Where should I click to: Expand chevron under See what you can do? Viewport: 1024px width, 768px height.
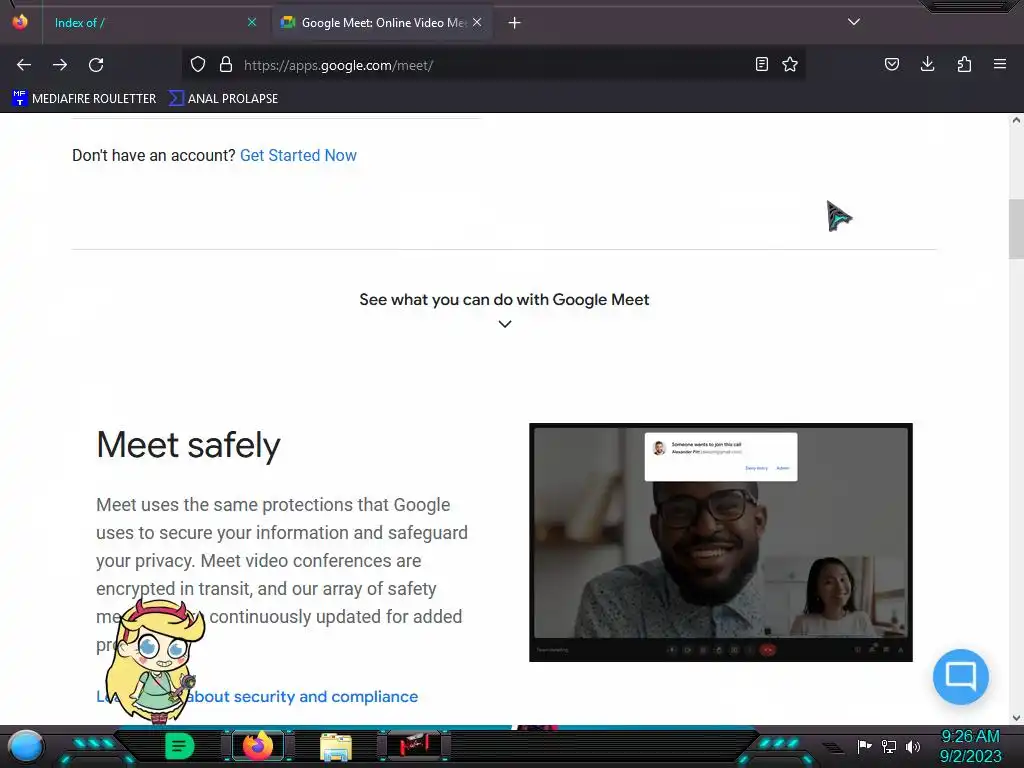click(x=505, y=324)
